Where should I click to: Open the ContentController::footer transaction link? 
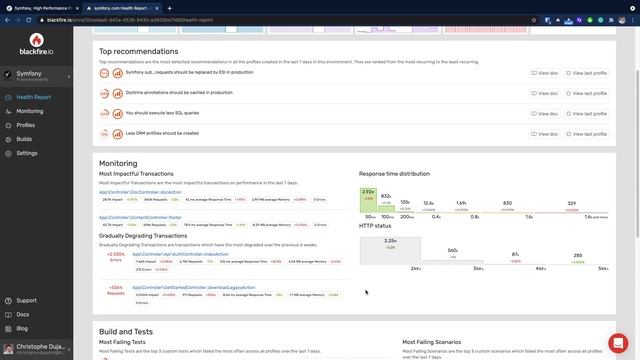click(x=140, y=218)
